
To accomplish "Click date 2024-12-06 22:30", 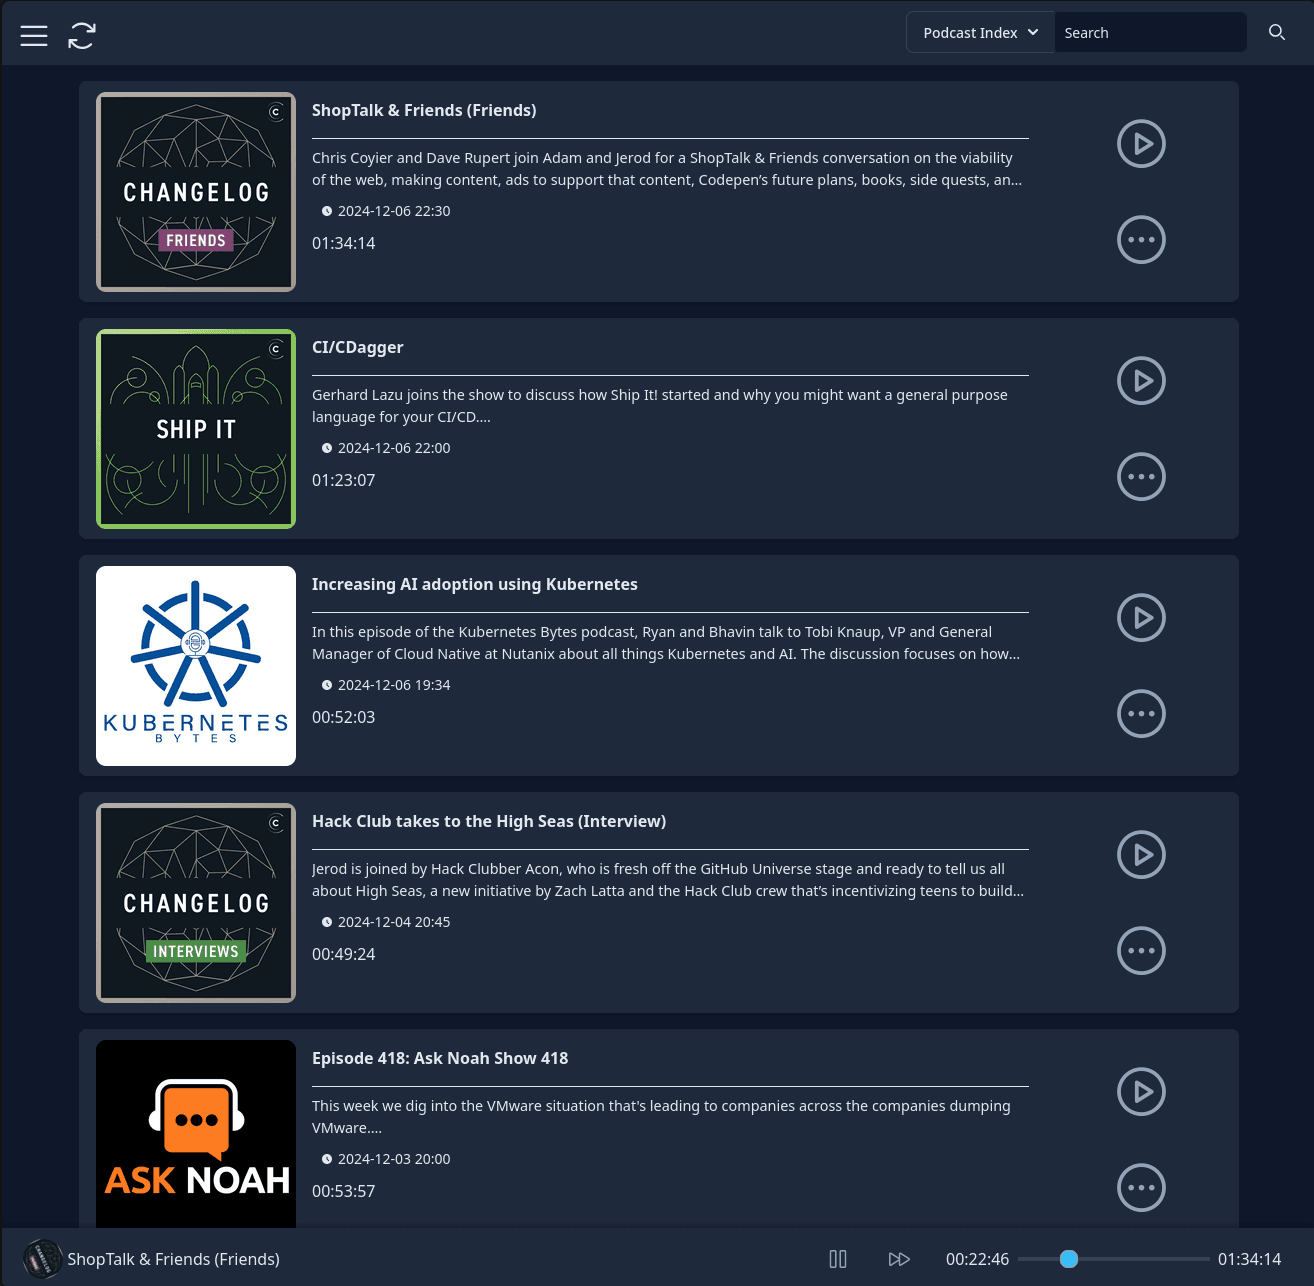I will [394, 211].
